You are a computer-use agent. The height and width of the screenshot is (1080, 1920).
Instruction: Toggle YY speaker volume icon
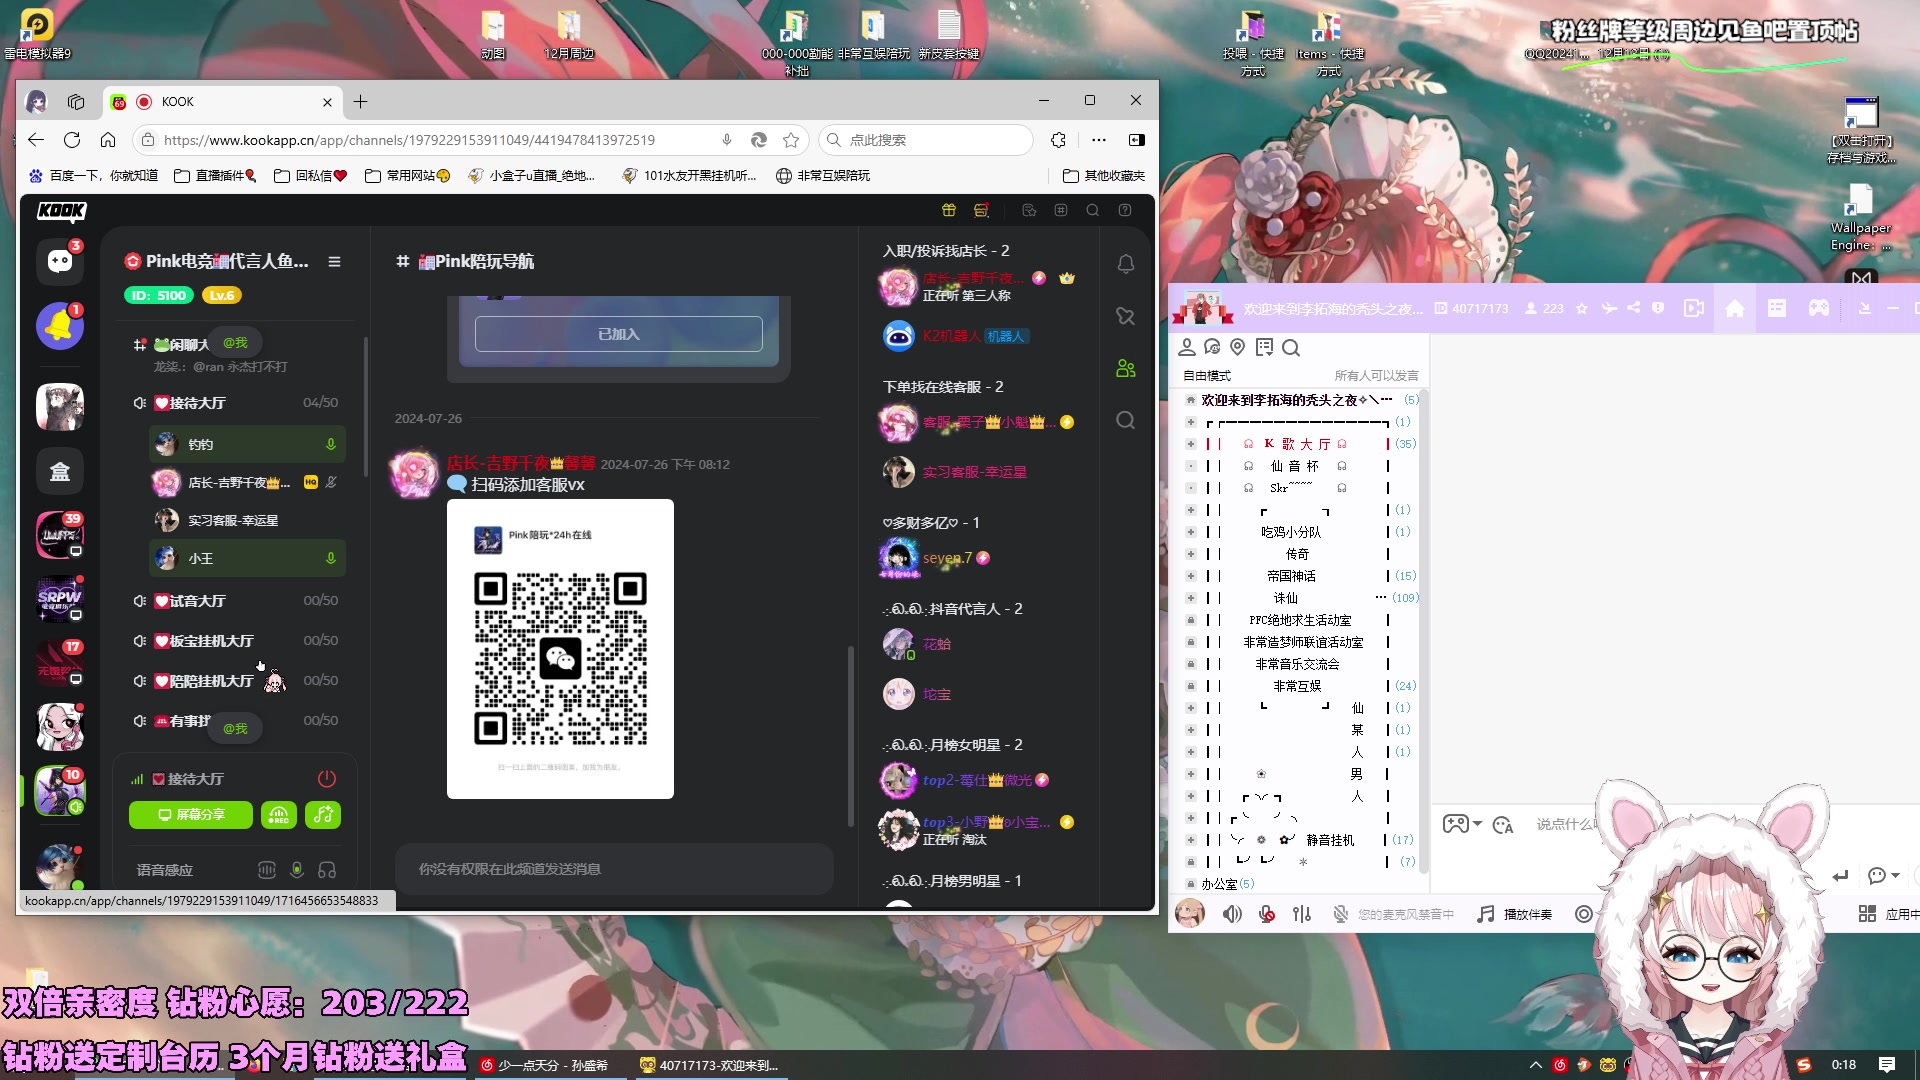1233,914
